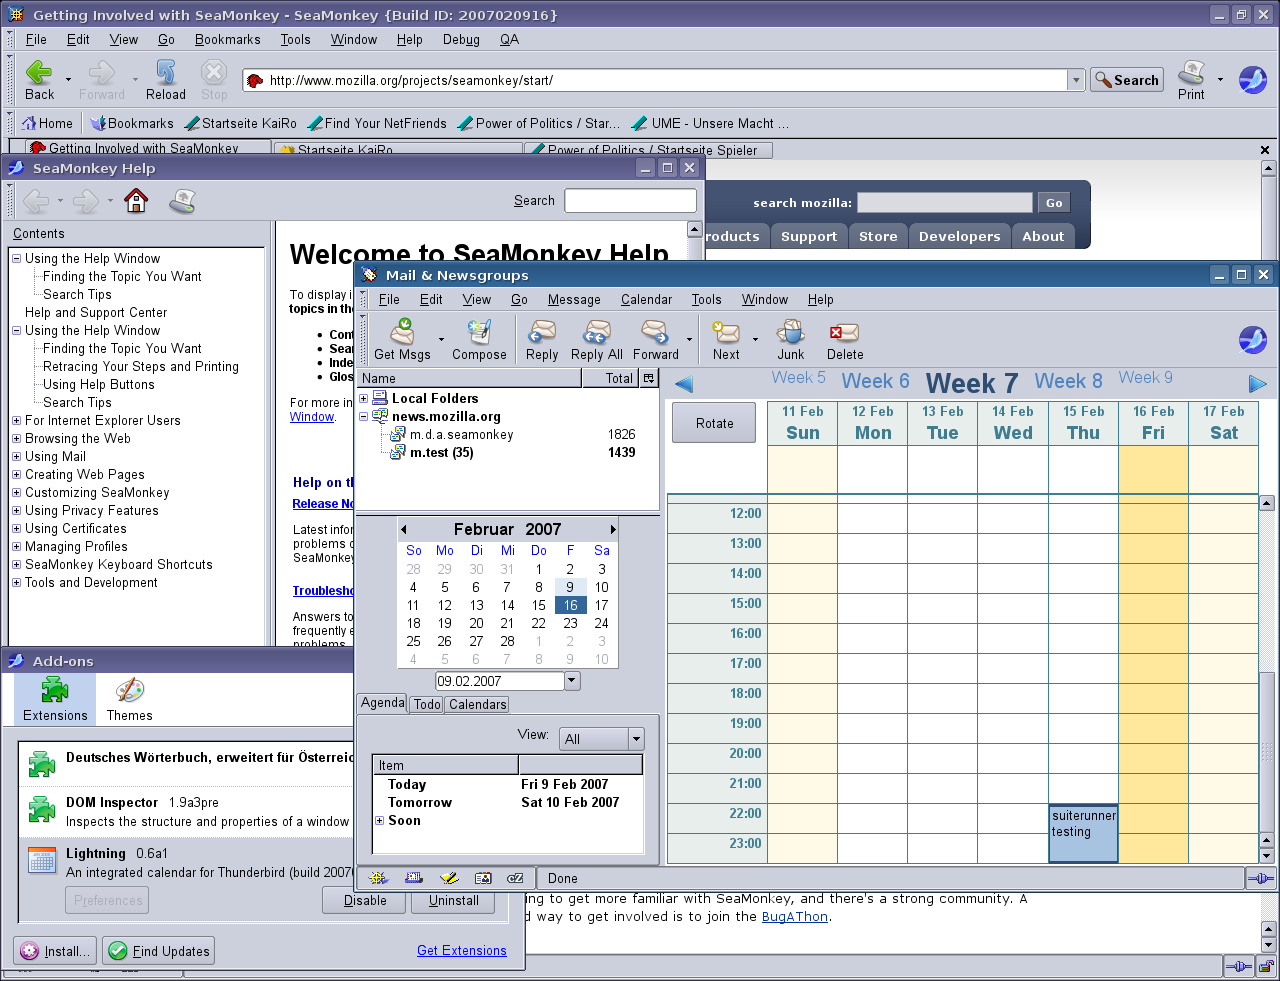
Task: Open the Message menu in Mail & Newsgroups
Action: (x=574, y=299)
